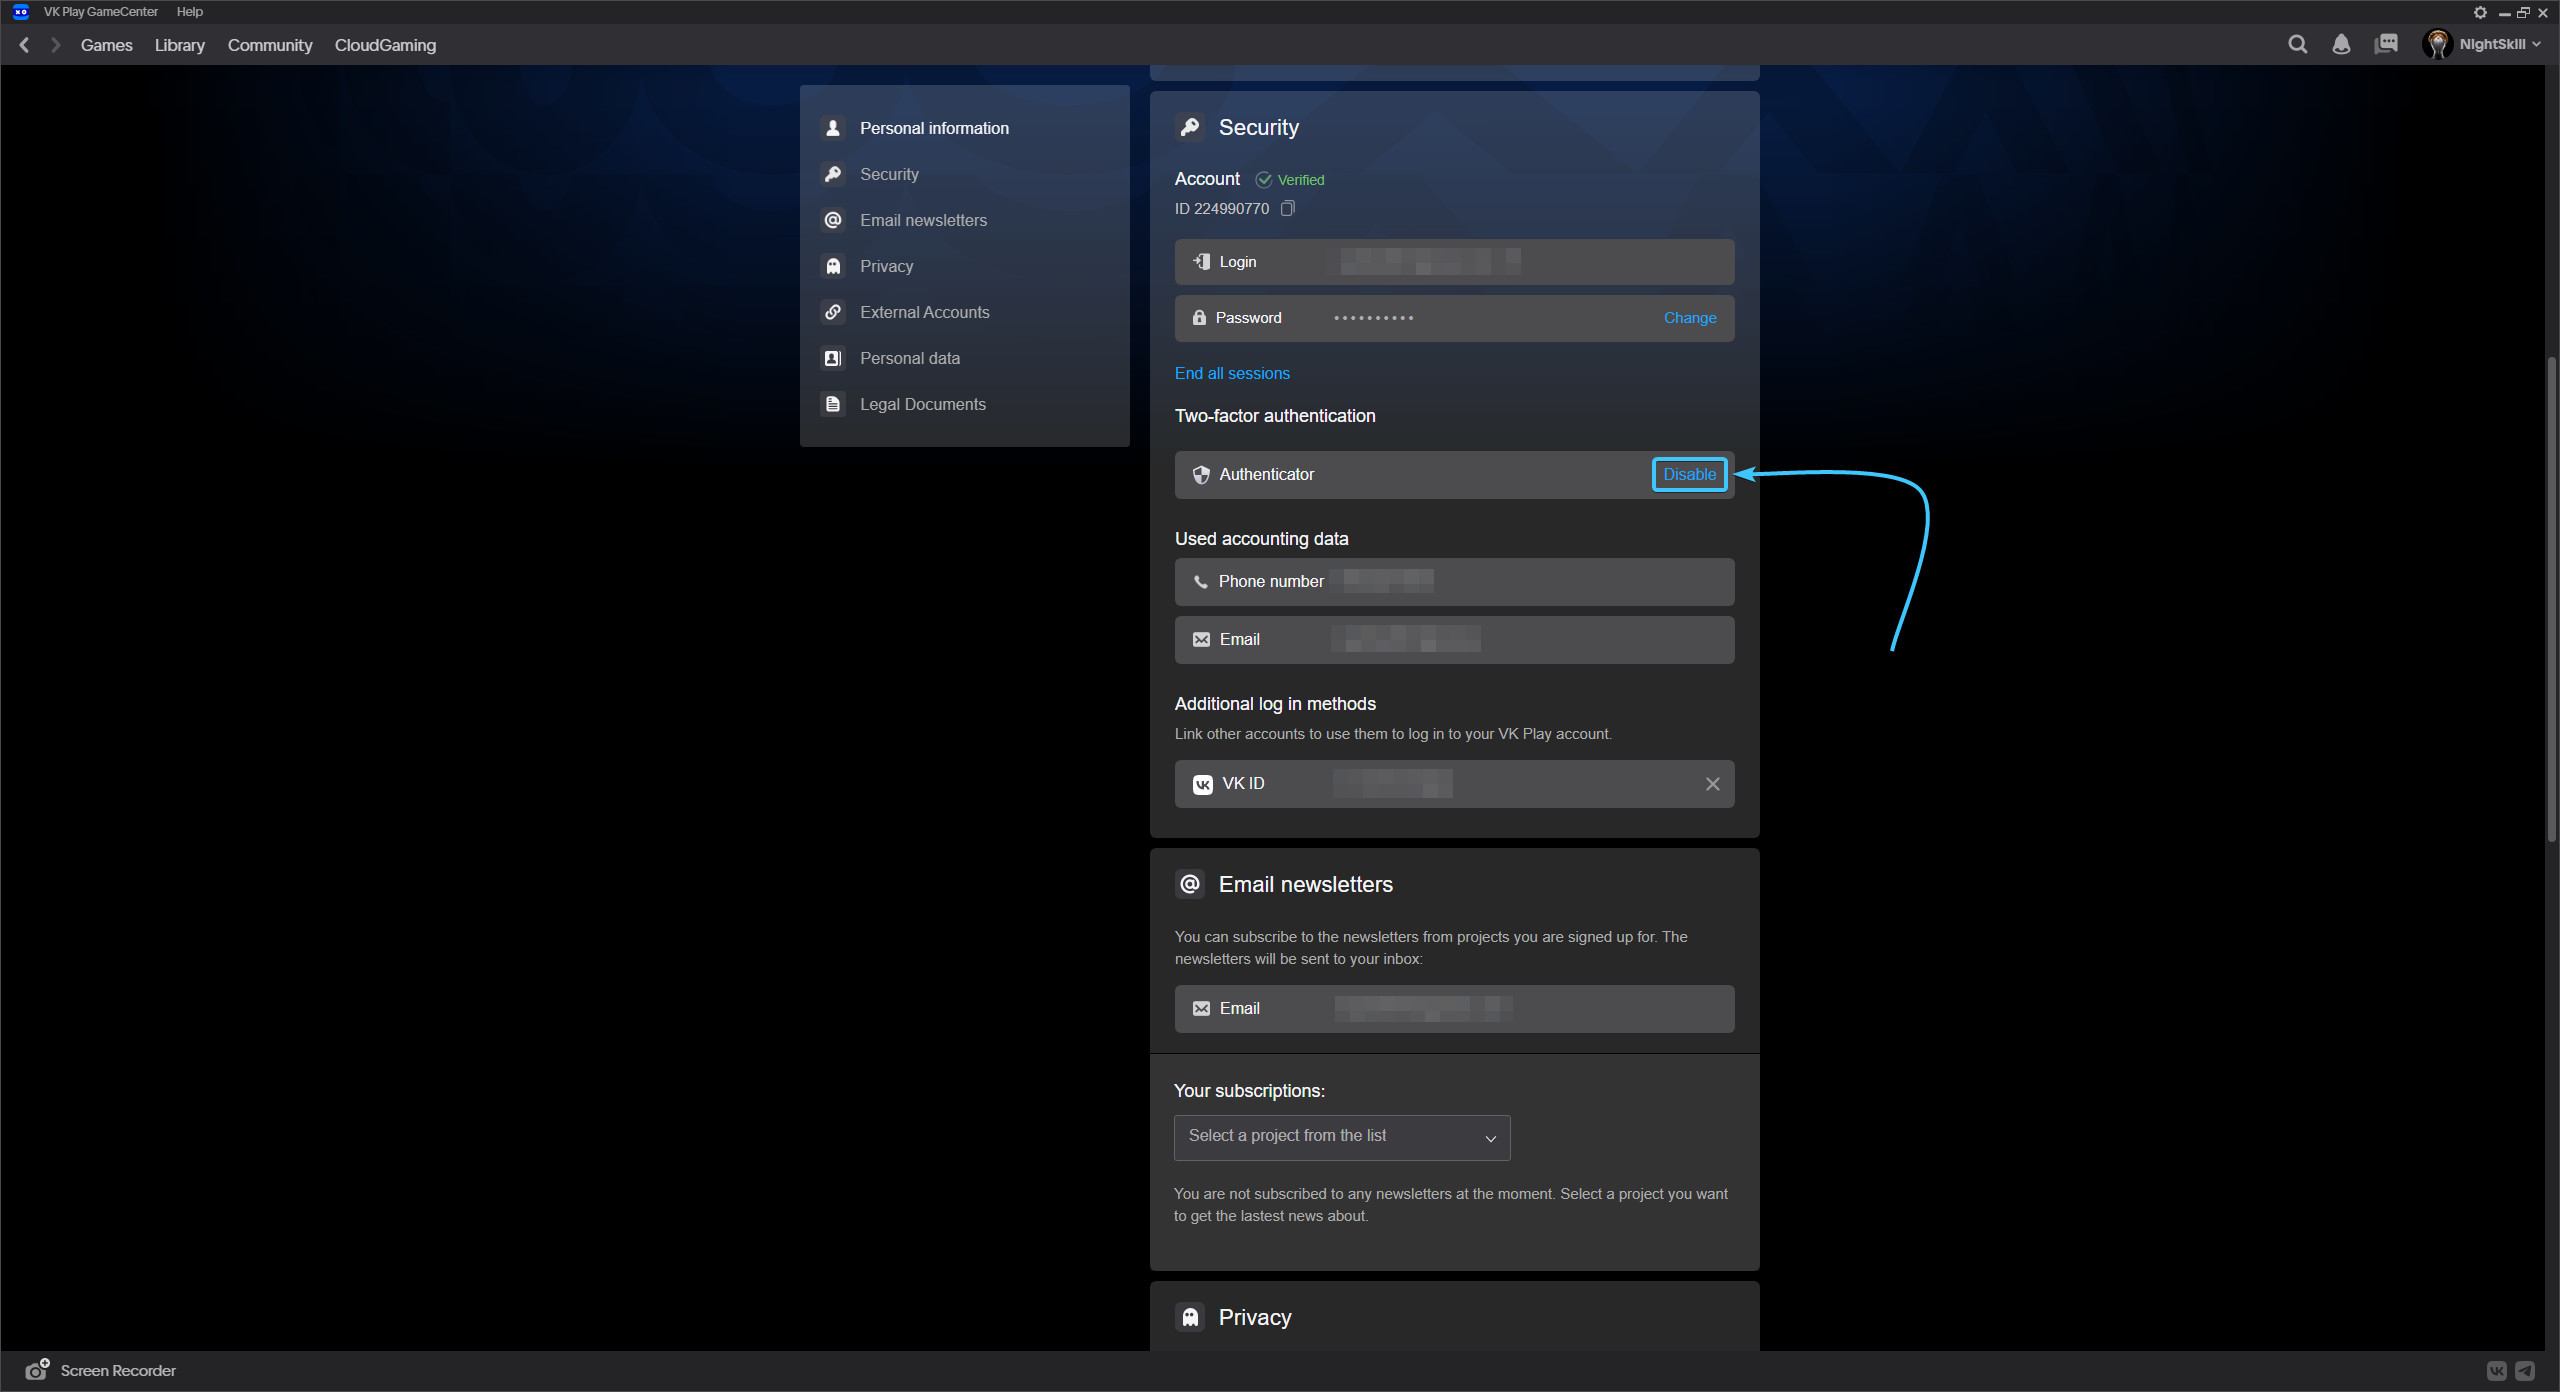Open NightSkill profile dropdown menu
The image size is (2560, 1392).
click(x=2483, y=44)
